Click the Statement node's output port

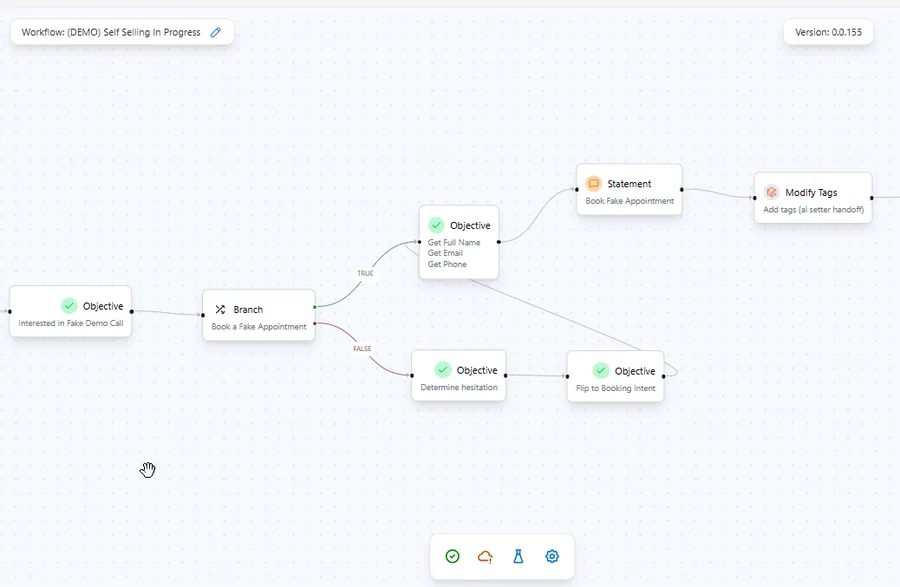(x=682, y=189)
